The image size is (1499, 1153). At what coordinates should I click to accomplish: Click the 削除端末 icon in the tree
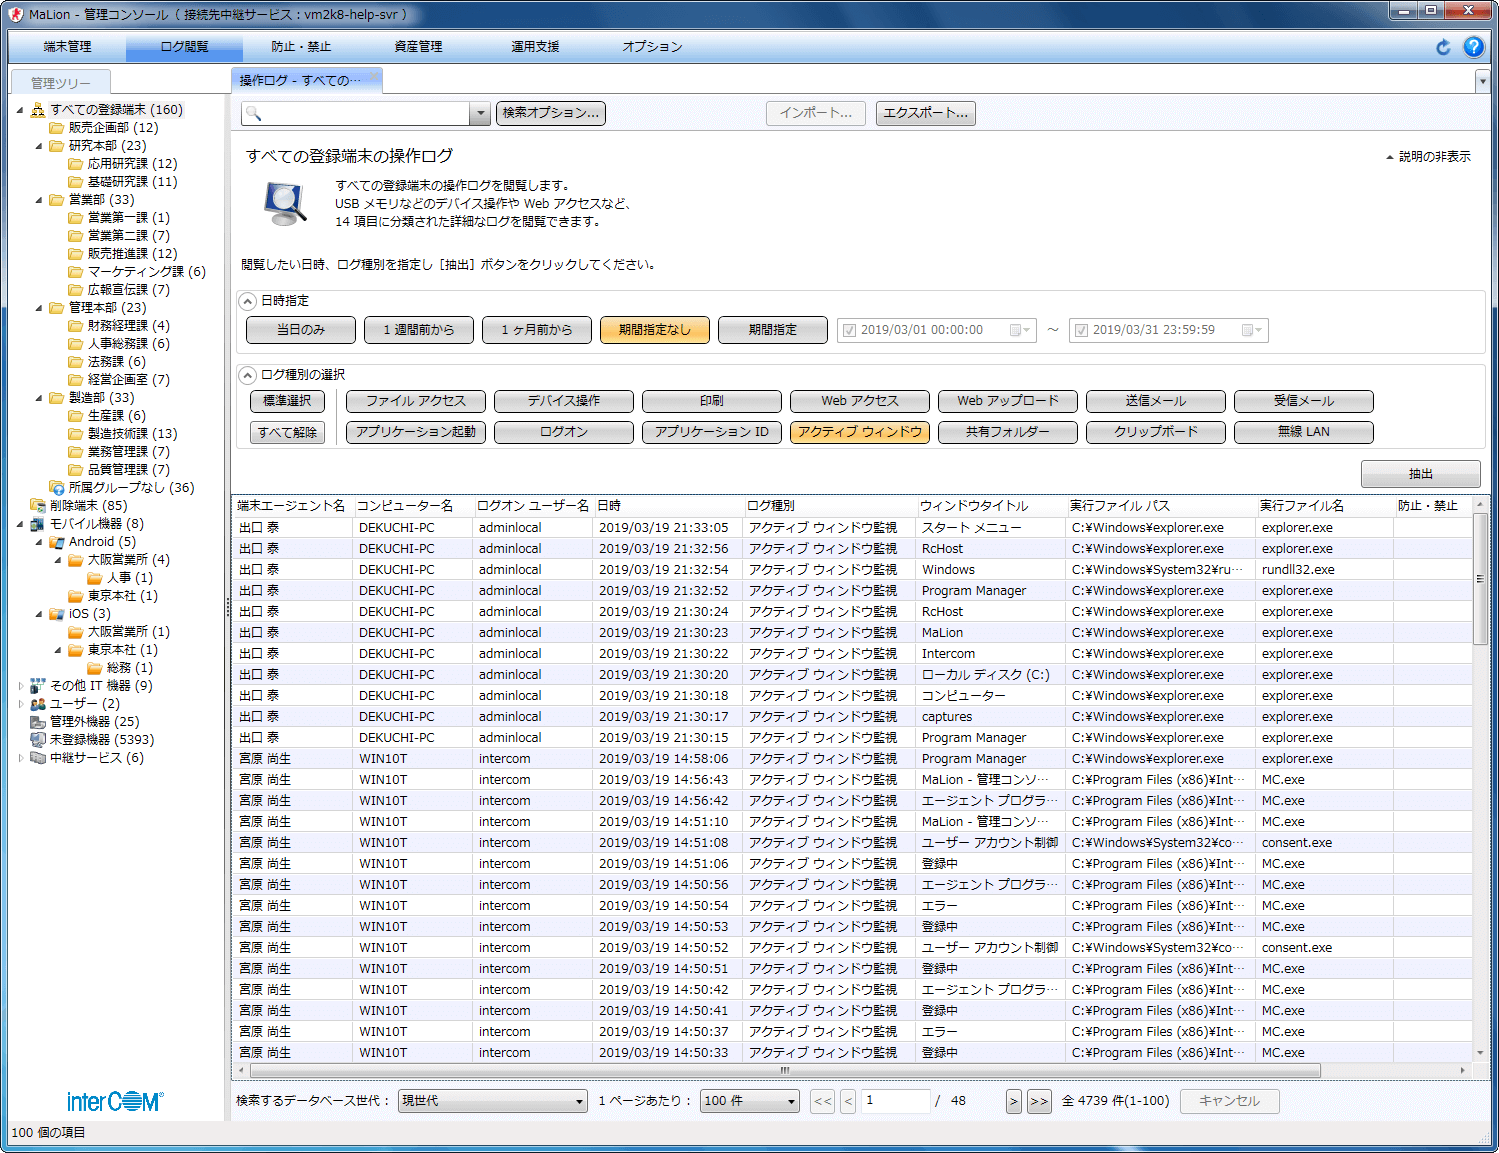click(37, 506)
